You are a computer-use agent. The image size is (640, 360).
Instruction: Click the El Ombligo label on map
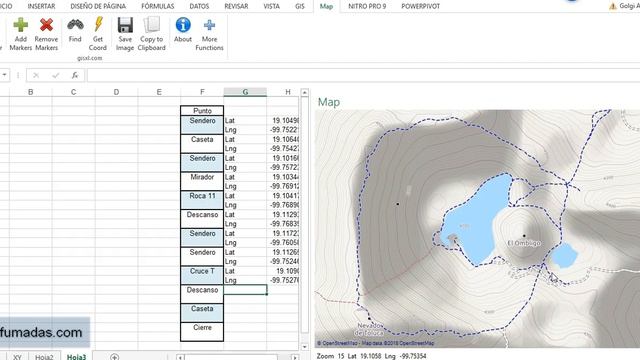coord(524,243)
